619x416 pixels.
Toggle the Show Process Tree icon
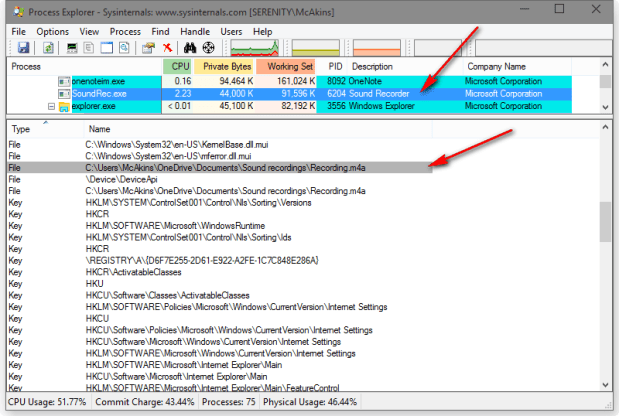(x=89, y=47)
